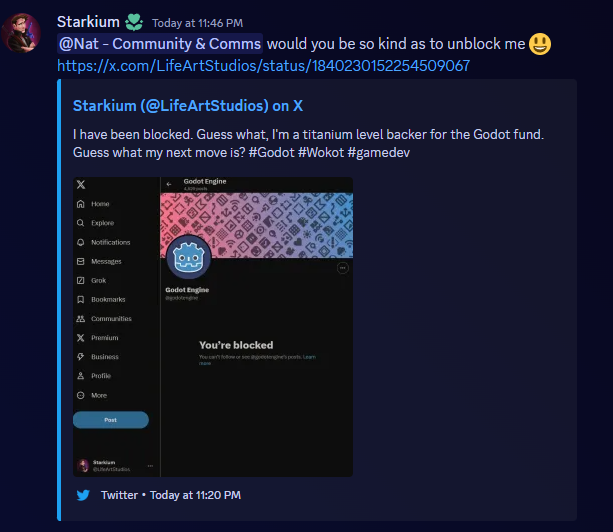The height and width of the screenshot is (532, 613).
Task: Open the embedded tweet screenshot image
Action: (213, 327)
